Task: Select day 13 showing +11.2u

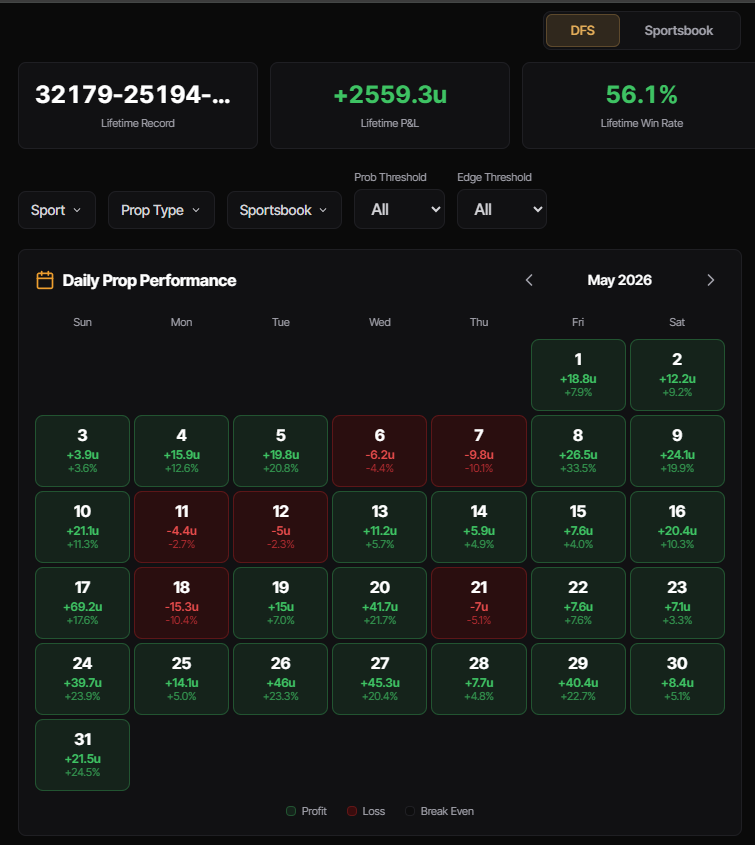Action: coord(380,527)
